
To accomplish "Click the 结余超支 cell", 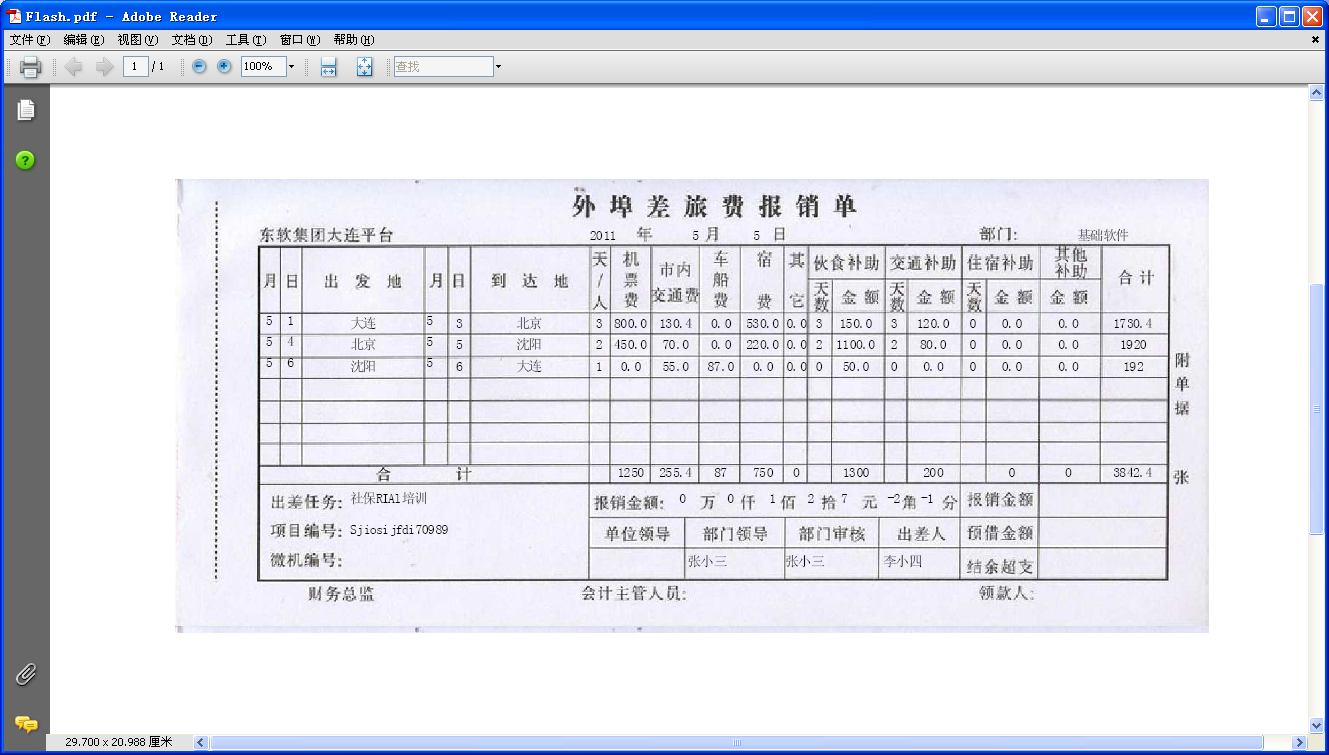I will 1000,567.
